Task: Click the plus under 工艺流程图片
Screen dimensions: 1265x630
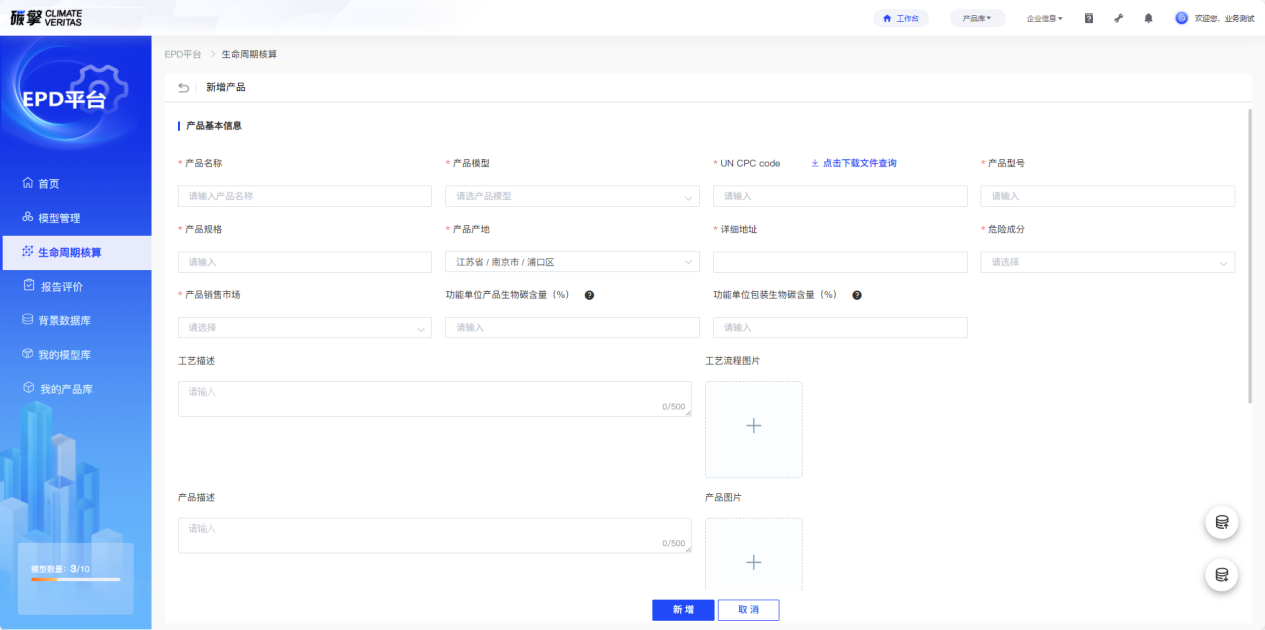Action: click(x=753, y=426)
